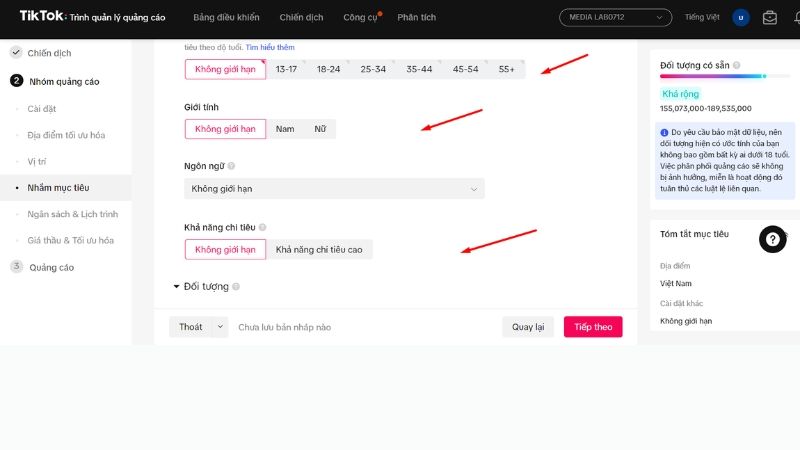Image resolution: width=800 pixels, height=450 pixels.
Task: Click the Khá rộng audience label
Action: coord(680,94)
